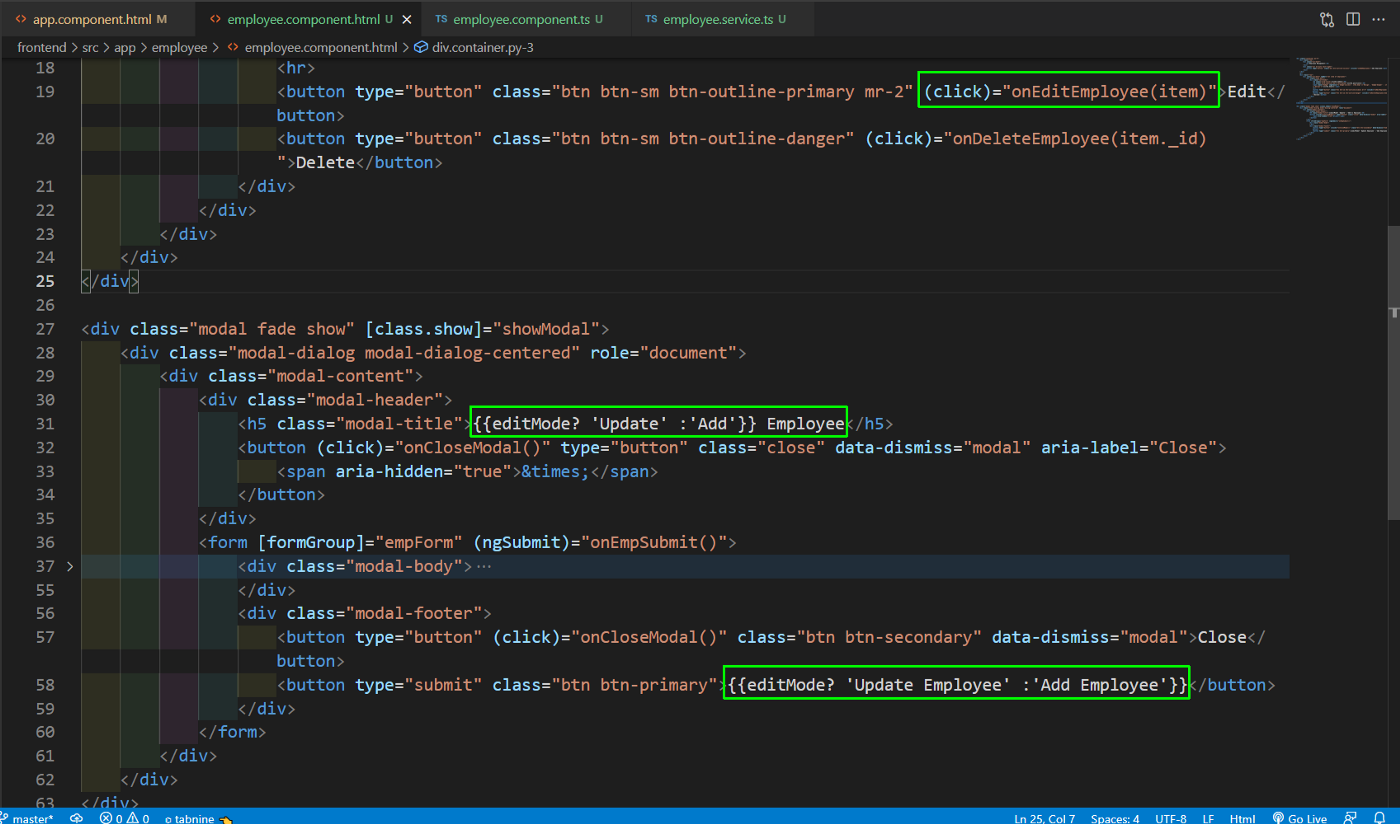Image resolution: width=1400 pixels, height=824 pixels.
Task: Open notifications bell icon
Action: click(1381, 817)
